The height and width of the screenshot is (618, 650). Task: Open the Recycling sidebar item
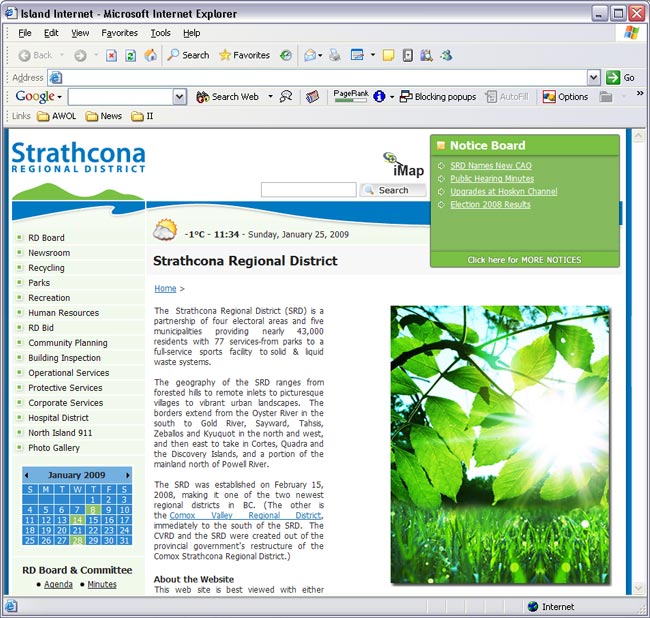46,268
